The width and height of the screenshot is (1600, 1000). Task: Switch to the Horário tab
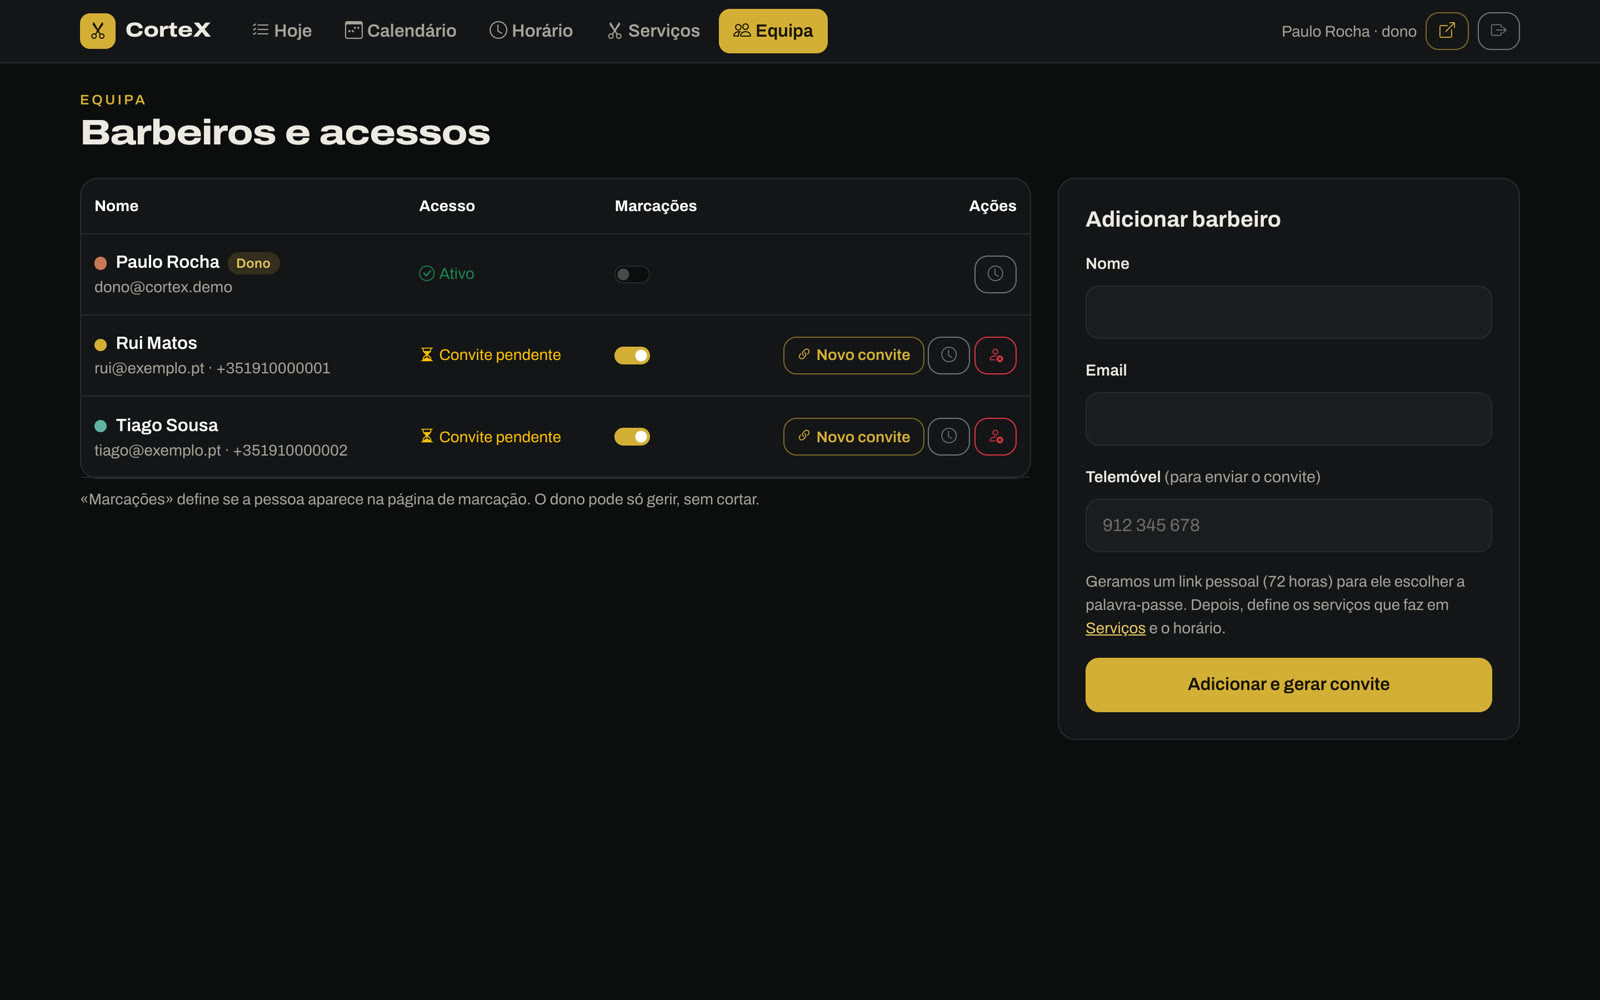(x=531, y=31)
